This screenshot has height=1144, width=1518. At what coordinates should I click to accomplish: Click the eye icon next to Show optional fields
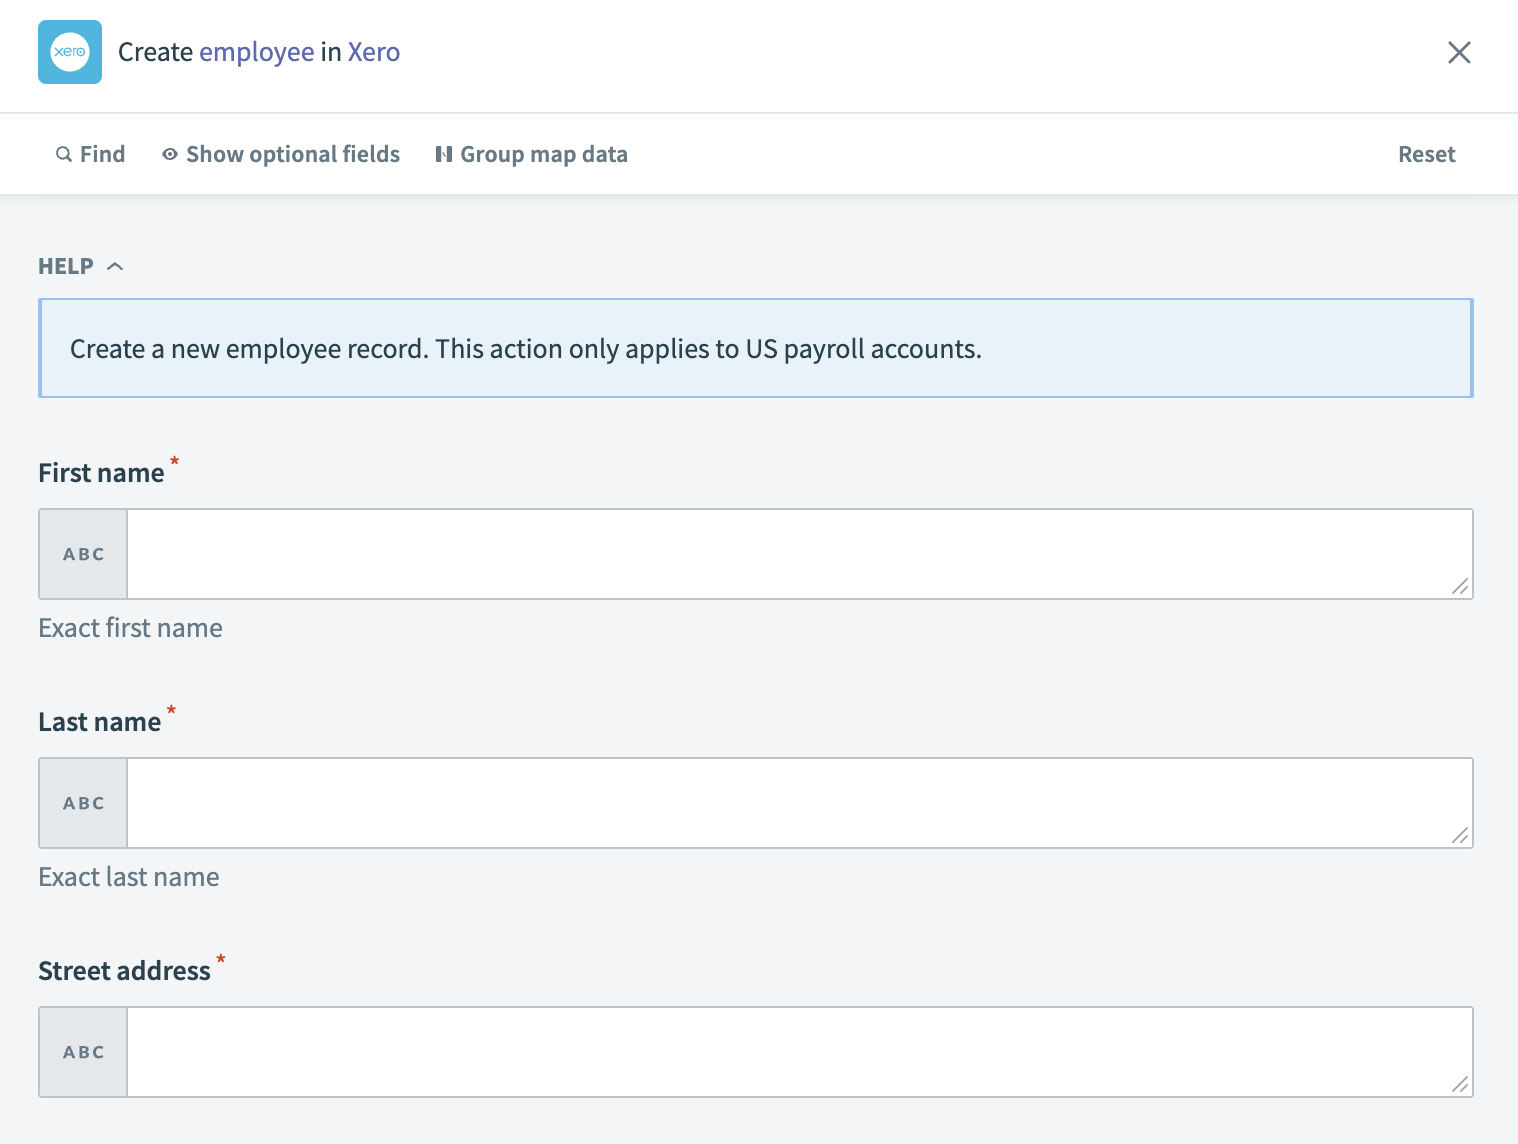click(169, 153)
